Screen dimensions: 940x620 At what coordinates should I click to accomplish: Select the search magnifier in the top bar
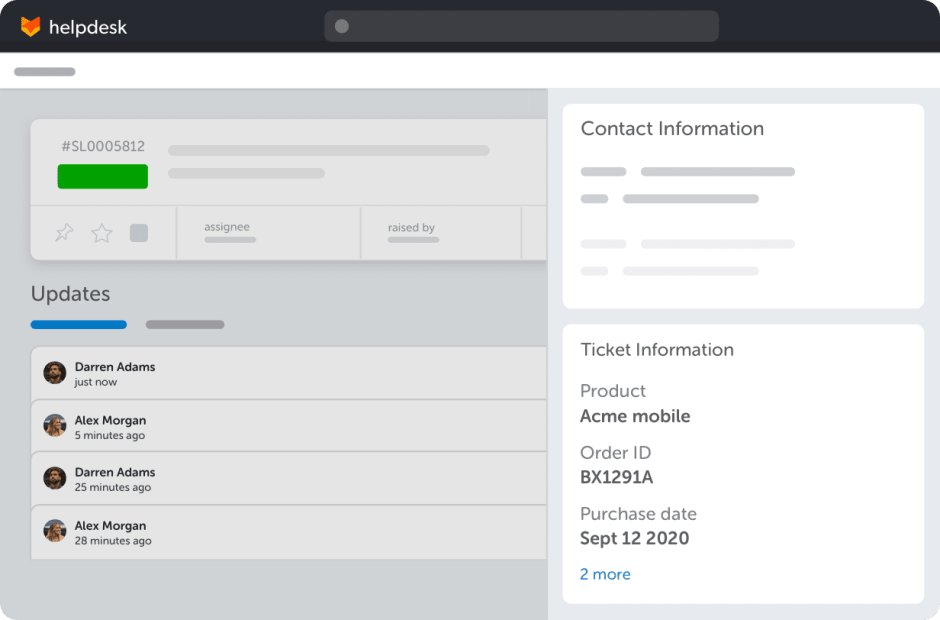[341, 26]
